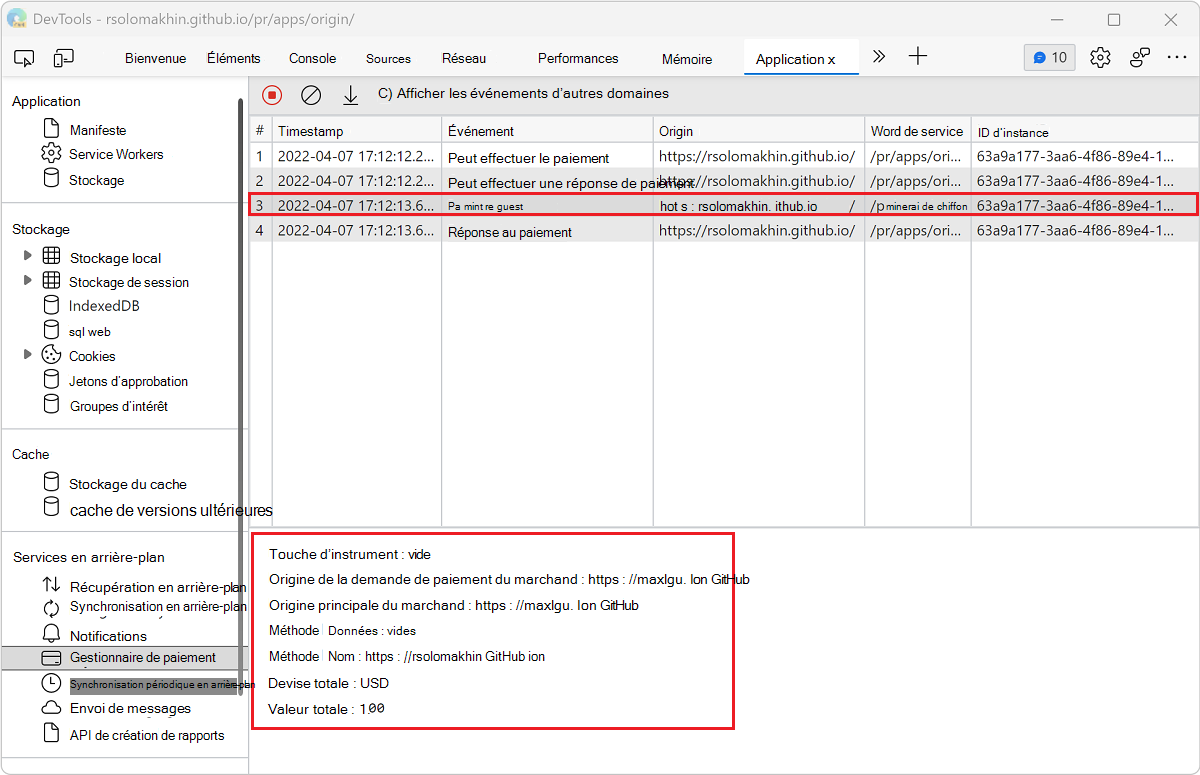The image size is (1200, 775).
Task: Stop recording payment handler events
Action: [x=272, y=95]
